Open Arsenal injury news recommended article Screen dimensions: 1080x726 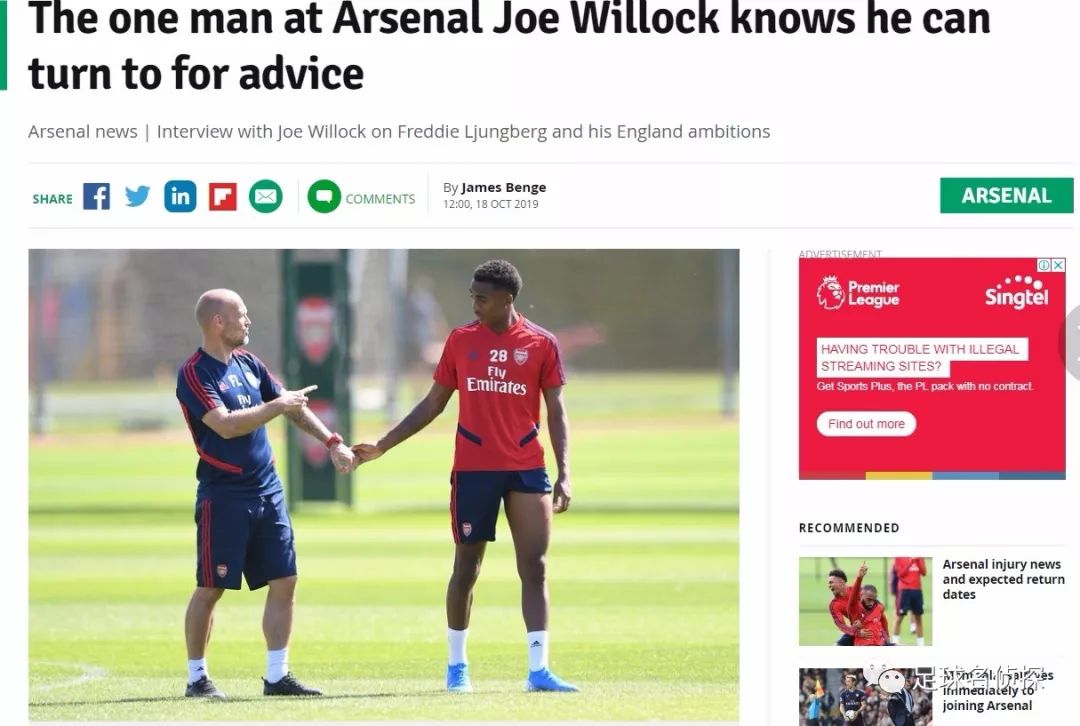coord(1003,579)
